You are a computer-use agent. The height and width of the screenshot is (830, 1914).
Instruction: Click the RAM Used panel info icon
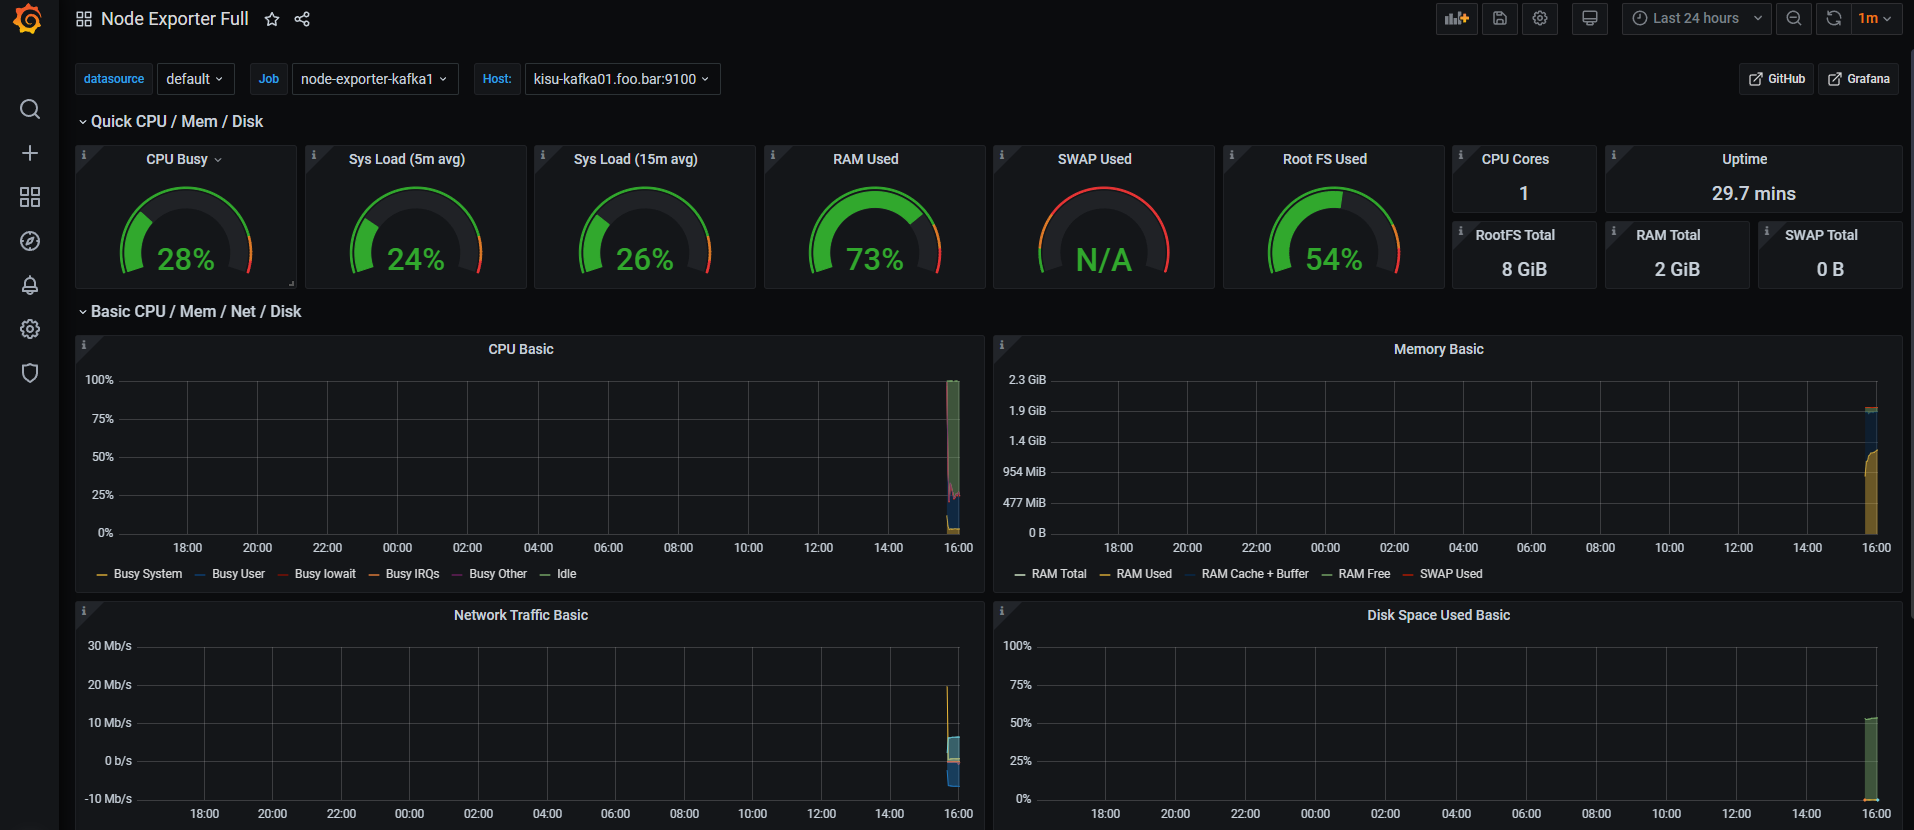[772, 155]
